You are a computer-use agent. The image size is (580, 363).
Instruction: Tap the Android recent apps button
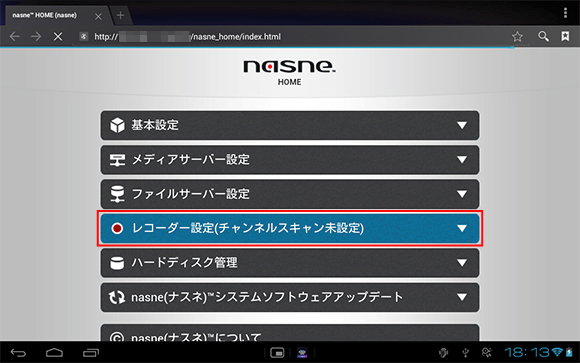pos(91,353)
